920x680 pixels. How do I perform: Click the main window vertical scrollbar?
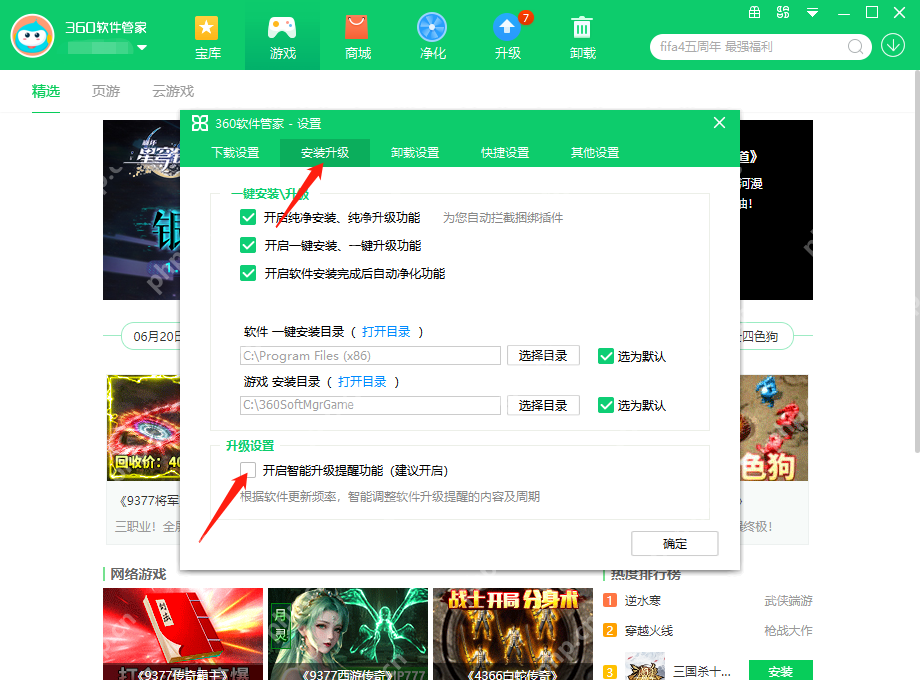tap(916, 261)
